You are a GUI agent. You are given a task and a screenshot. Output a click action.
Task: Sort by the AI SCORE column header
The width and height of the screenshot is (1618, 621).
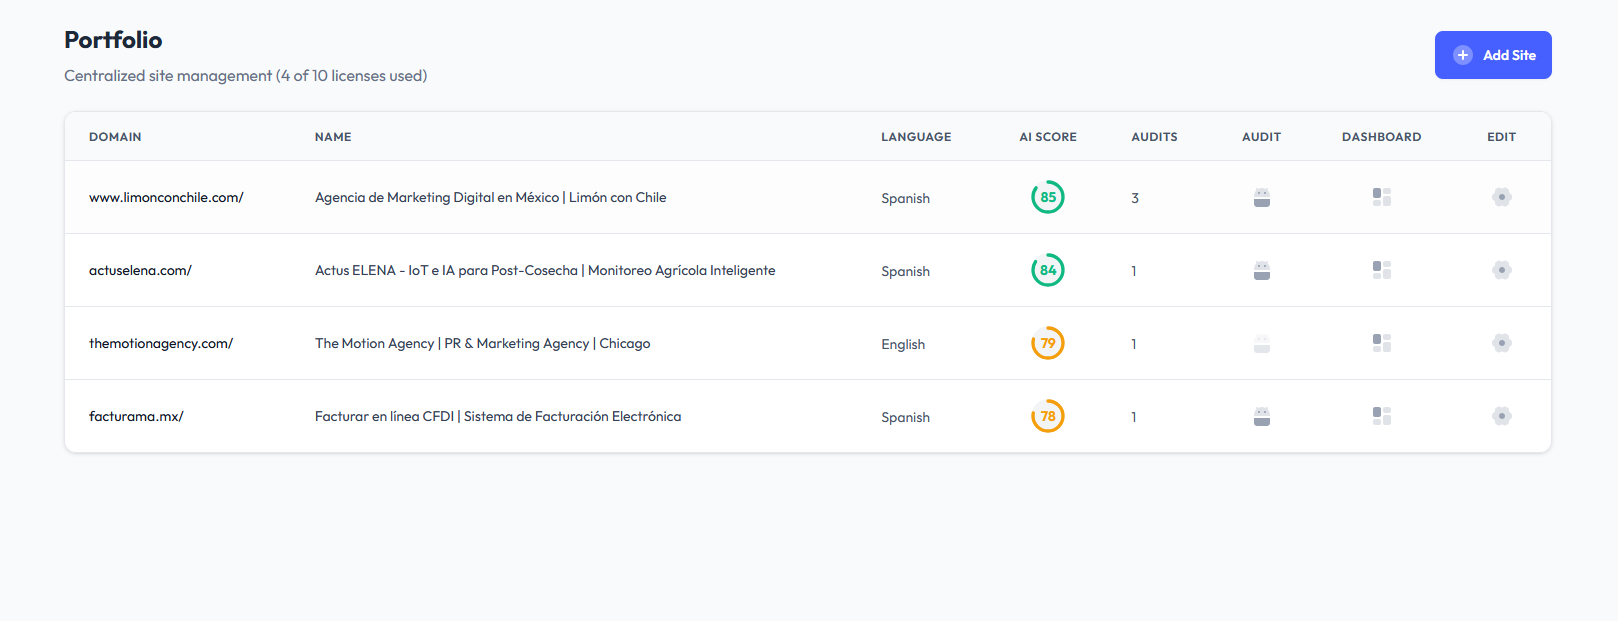(1048, 137)
